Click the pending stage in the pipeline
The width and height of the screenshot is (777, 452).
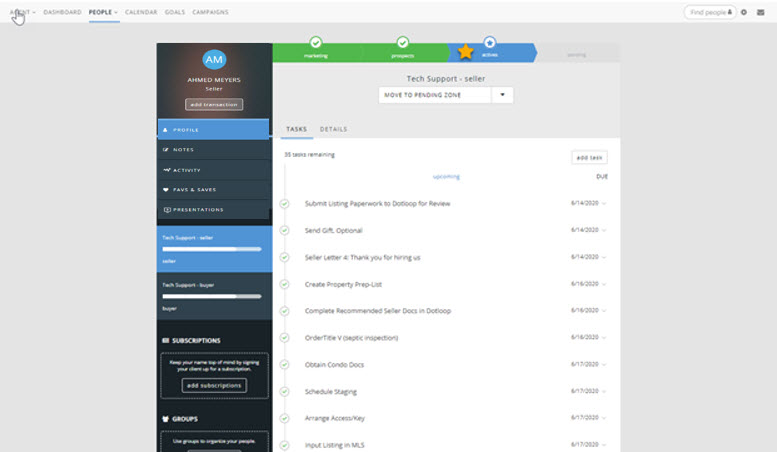[576, 55]
